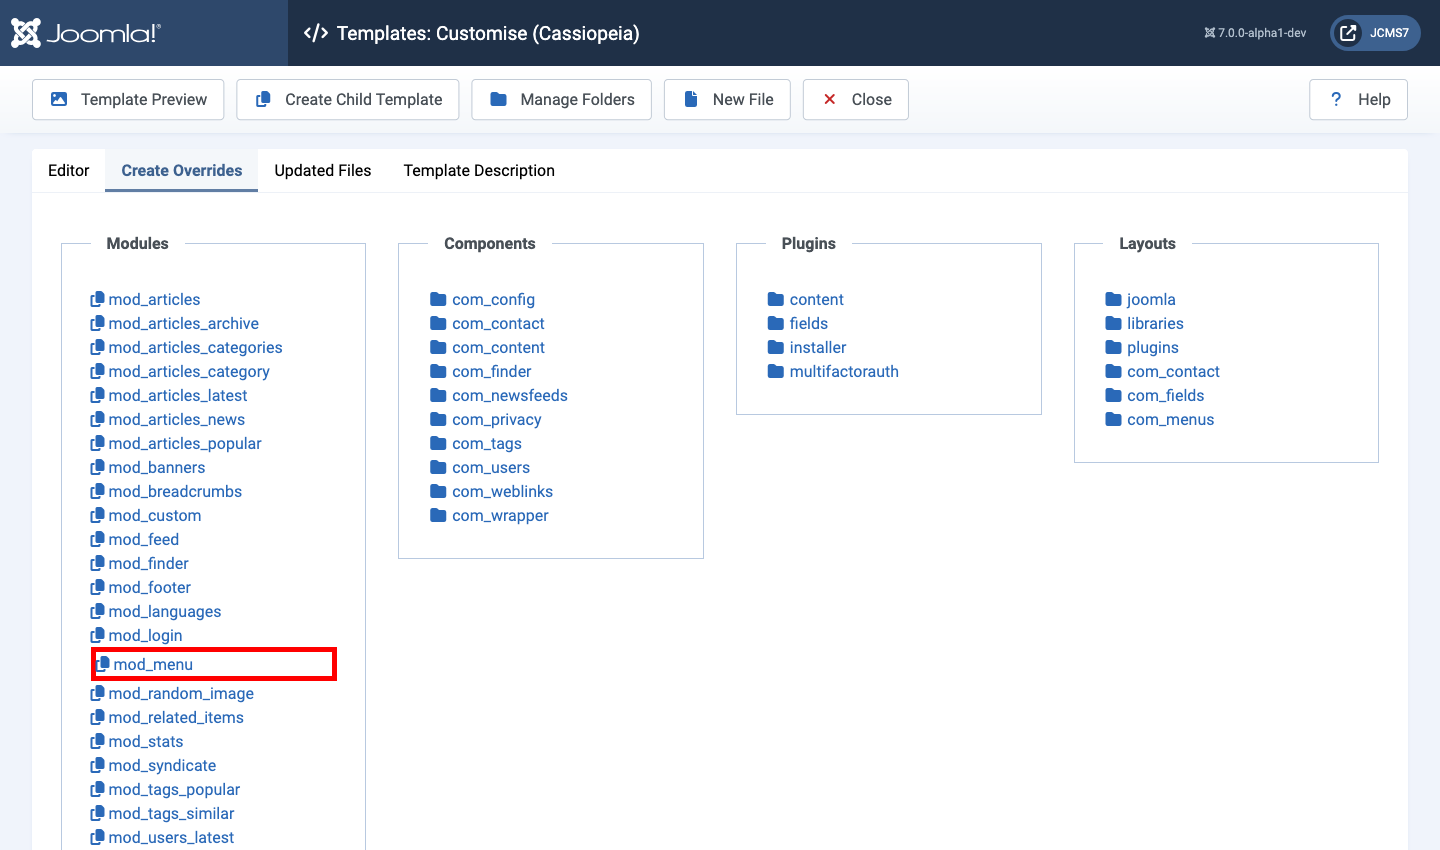Screen dimensions: 1440x850
Task: Expand the com_users component folder
Action: pyautogui.click(x=480, y=467)
